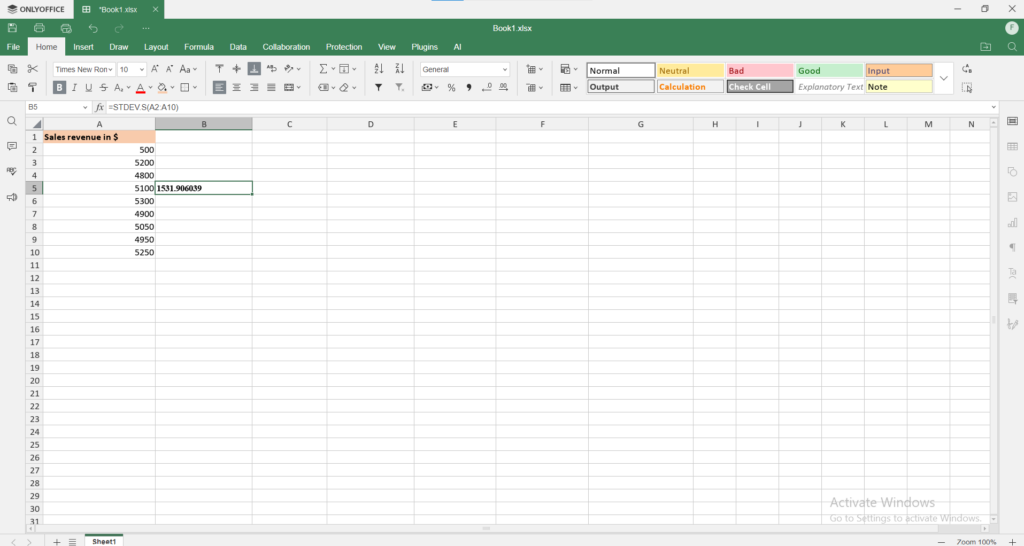The image size is (1024, 546).
Task: Apply the Bad cell style
Action: pyautogui.click(x=760, y=71)
